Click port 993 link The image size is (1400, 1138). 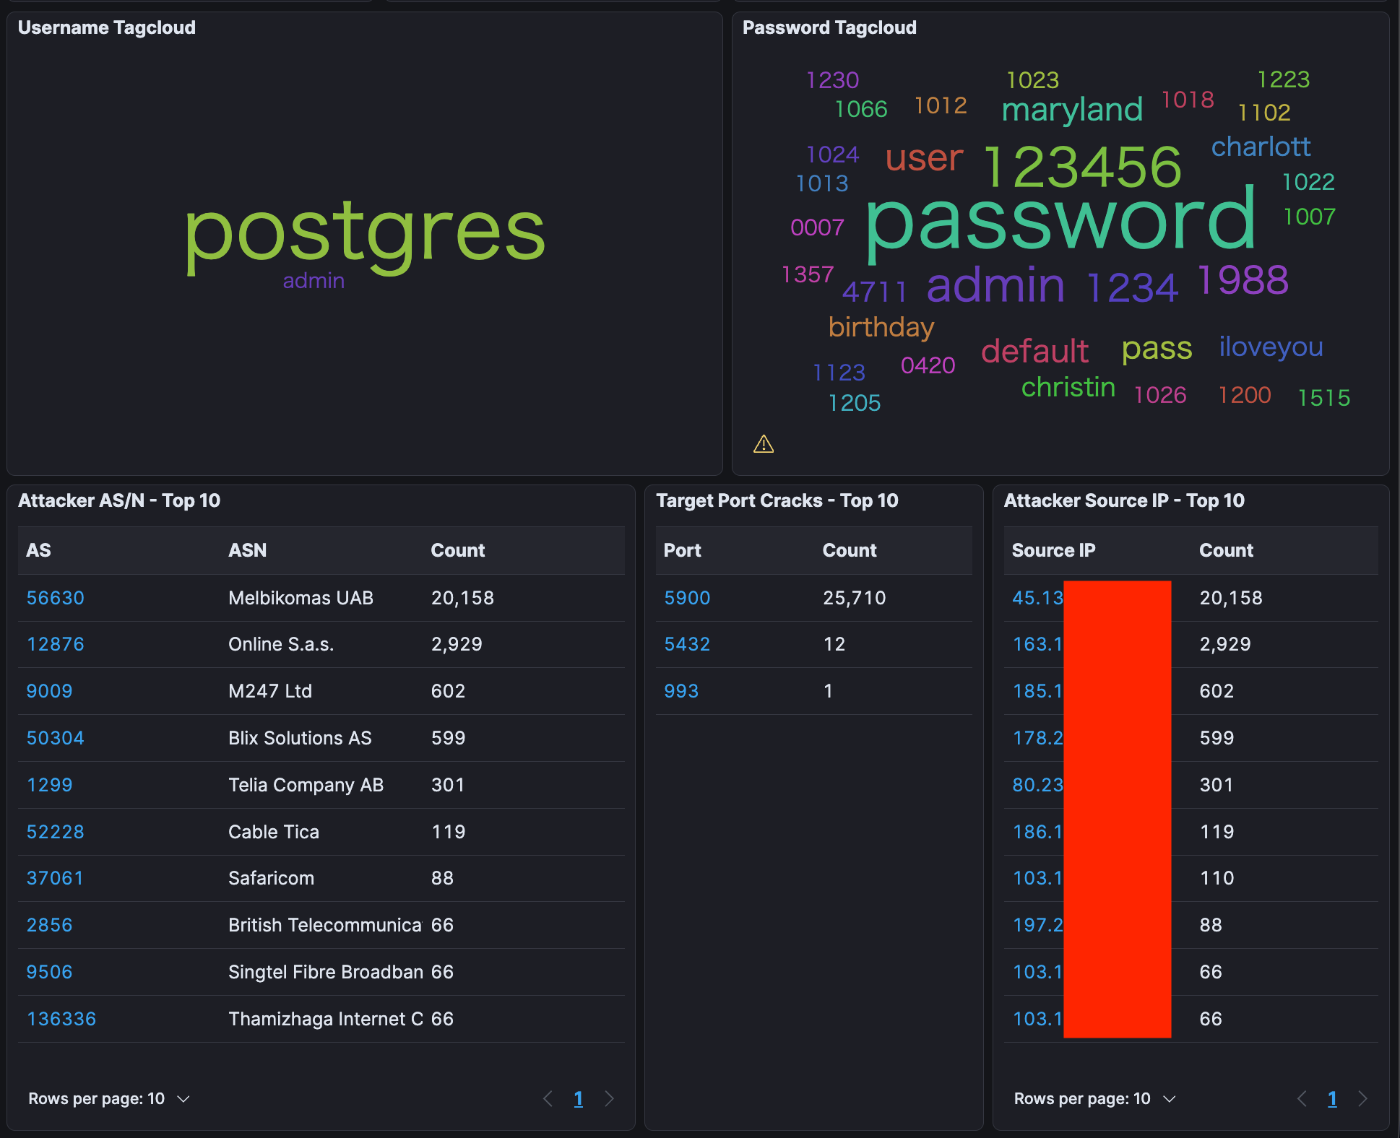[681, 691]
